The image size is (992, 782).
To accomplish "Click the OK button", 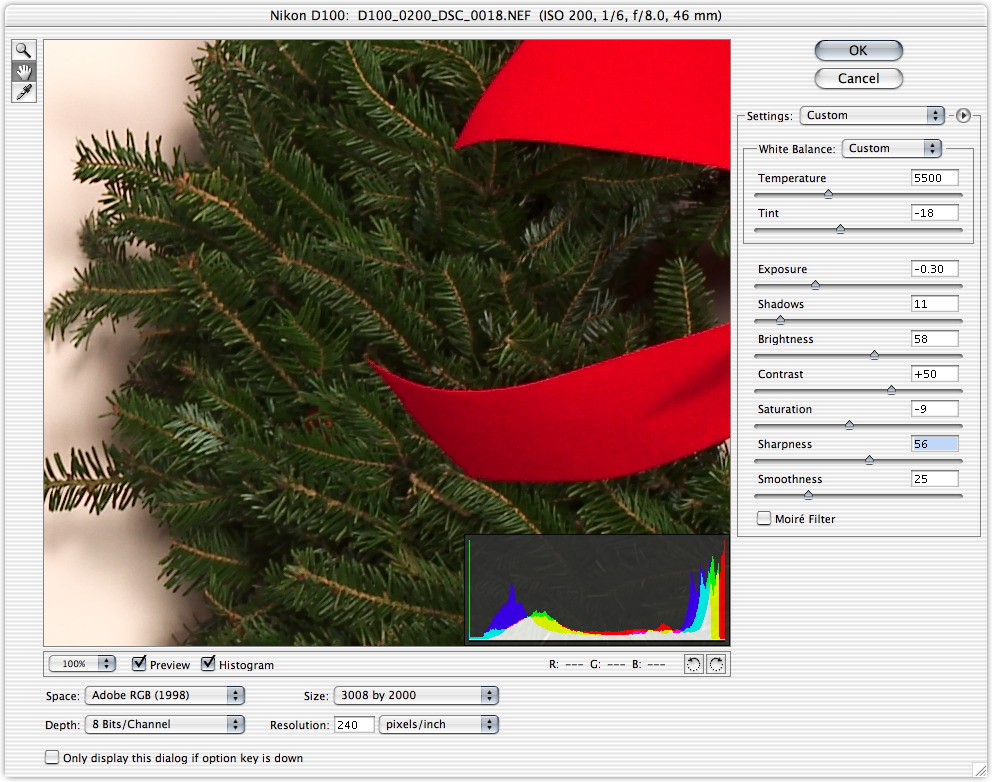I will click(858, 50).
